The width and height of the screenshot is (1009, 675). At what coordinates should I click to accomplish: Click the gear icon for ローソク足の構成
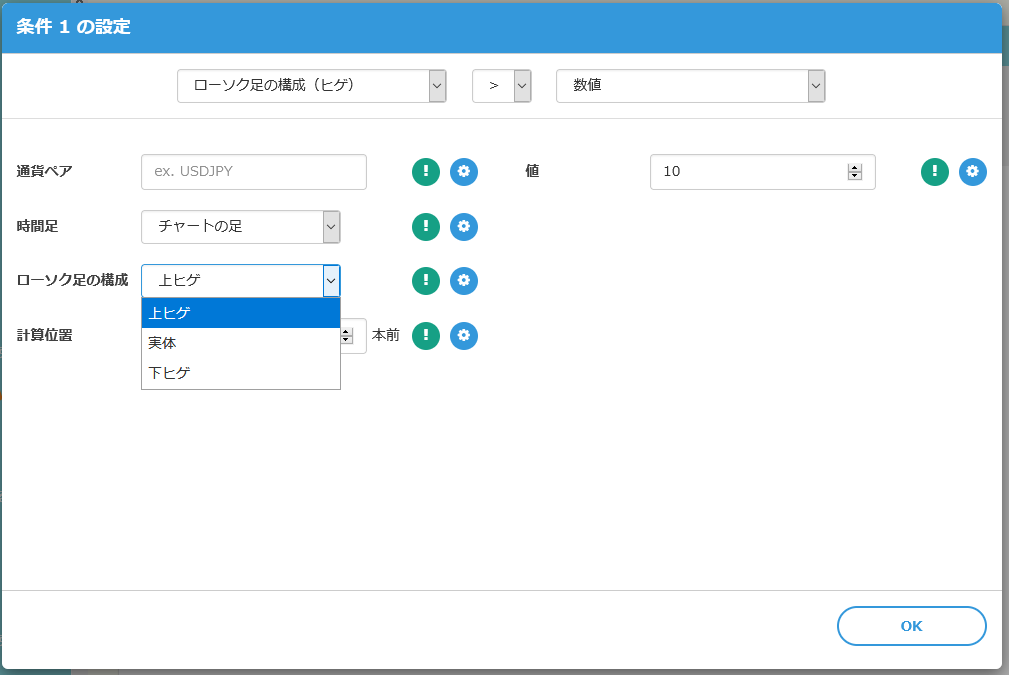click(464, 281)
